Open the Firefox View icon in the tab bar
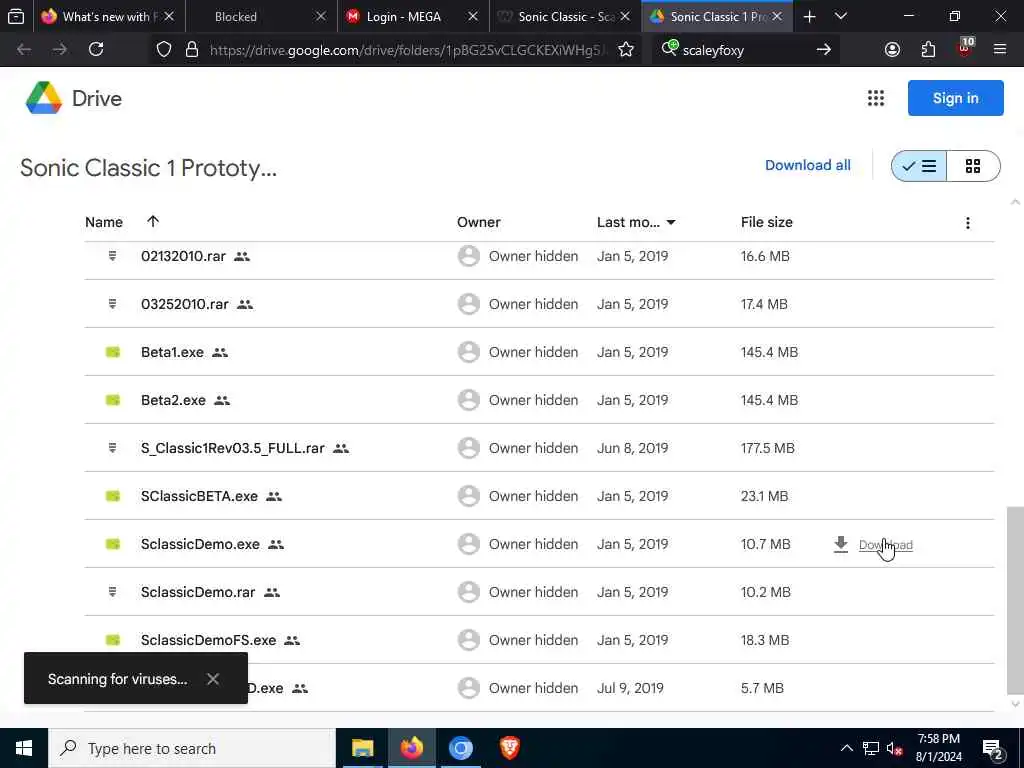Image resolution: width=1024 pixels, height=768 pixels. tap(16, 16)
